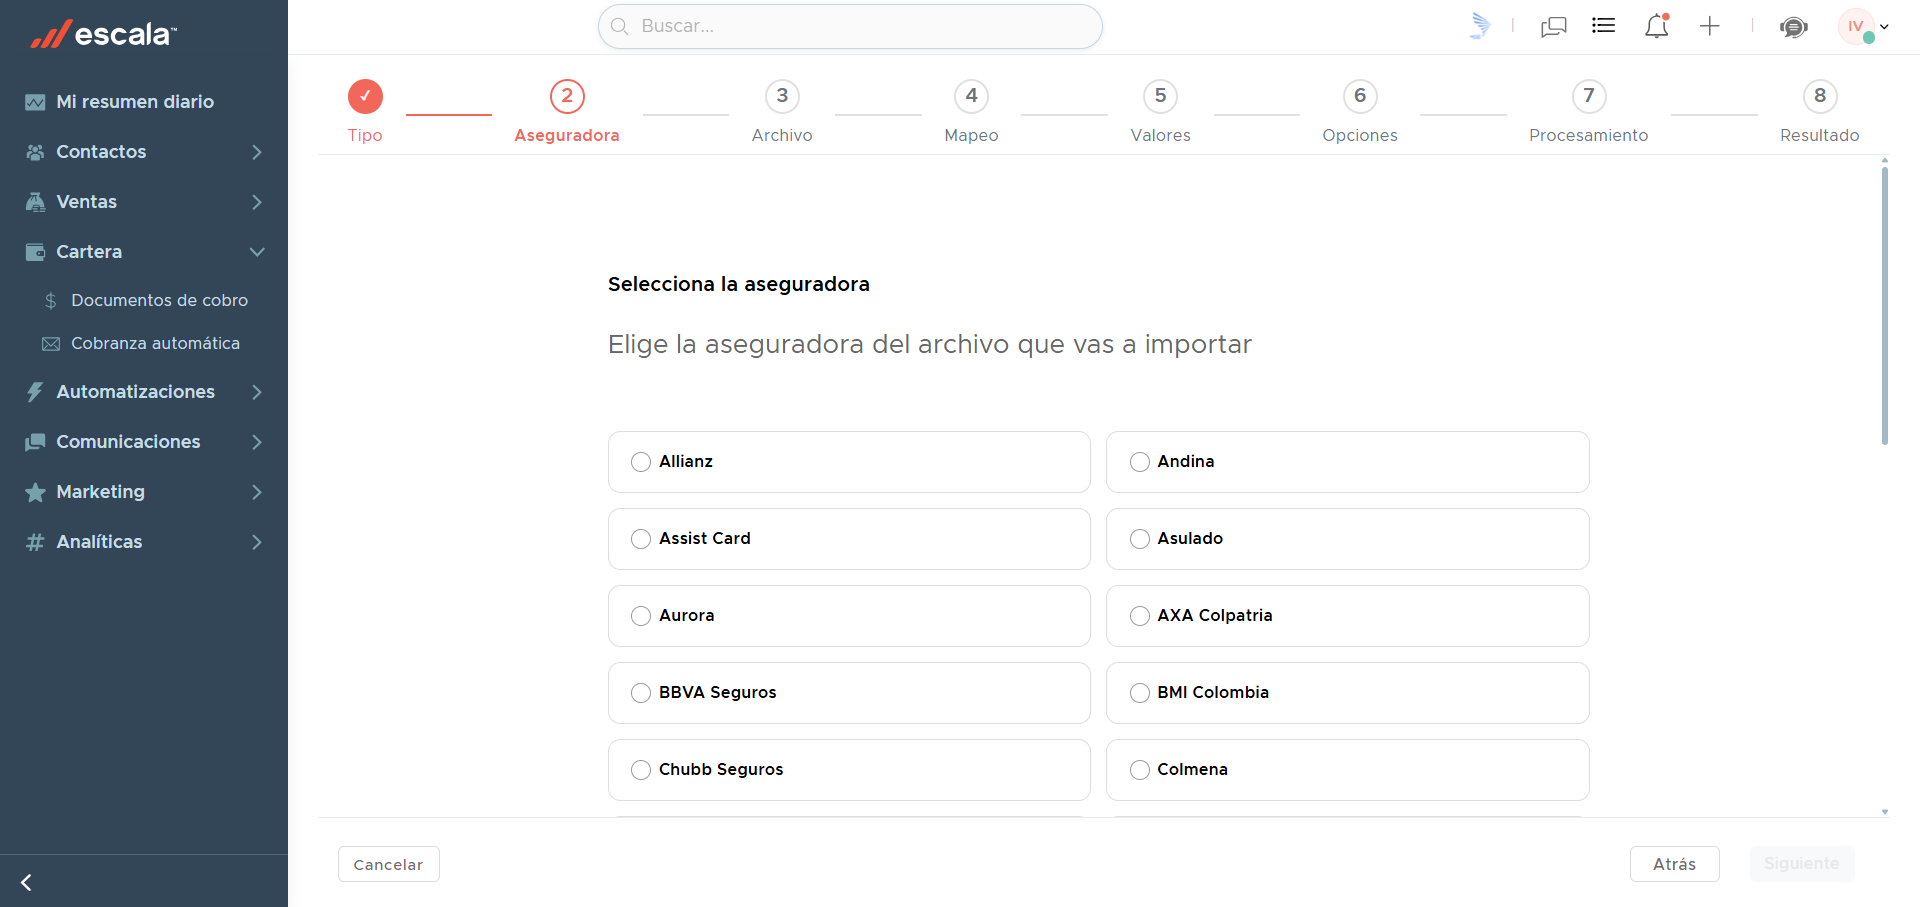Go to step 5 Valores

tap(1160, 111)
